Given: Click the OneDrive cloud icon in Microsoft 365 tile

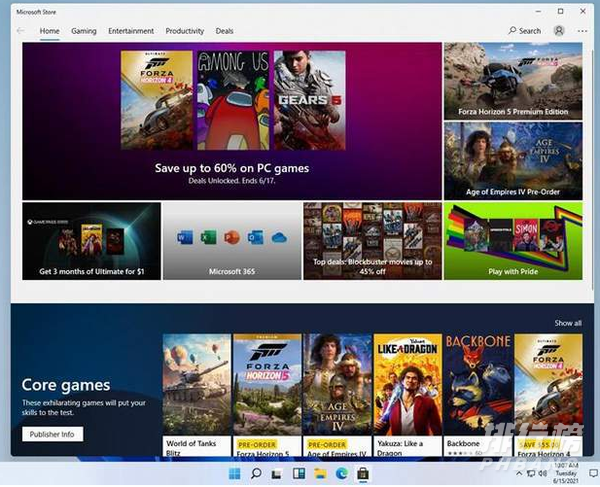Looking at the screenshot, I should tap(279, 238).
